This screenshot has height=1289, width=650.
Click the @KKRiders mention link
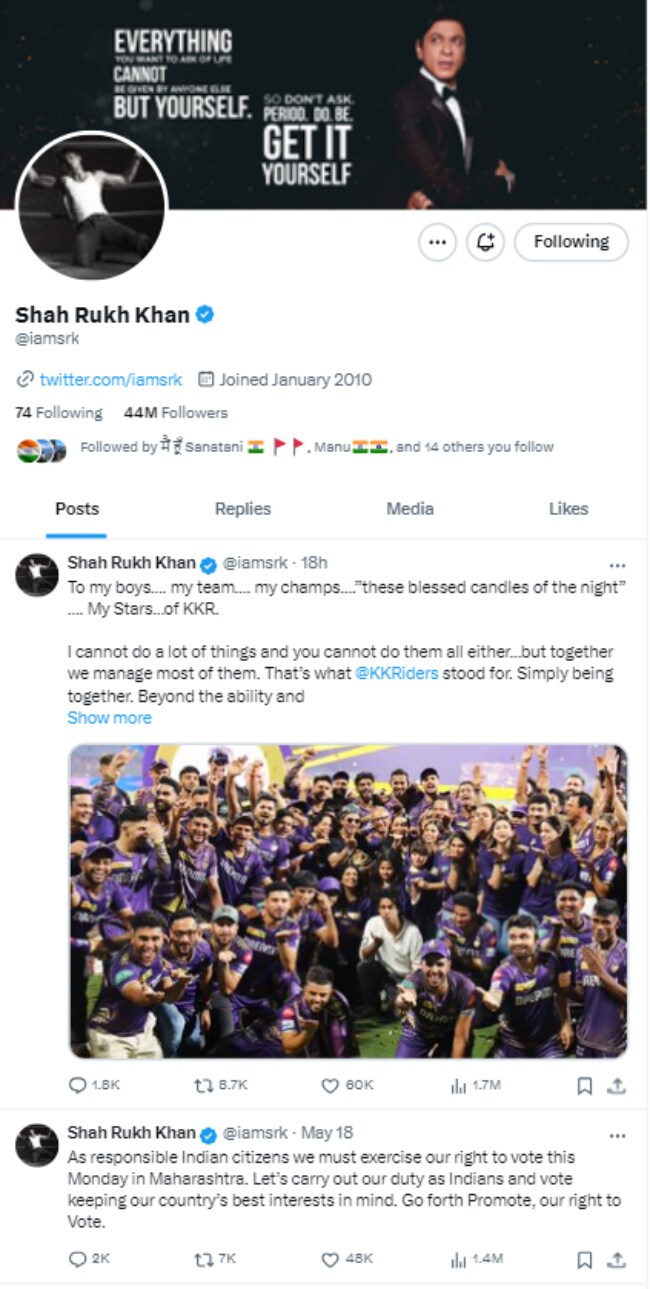397,673
